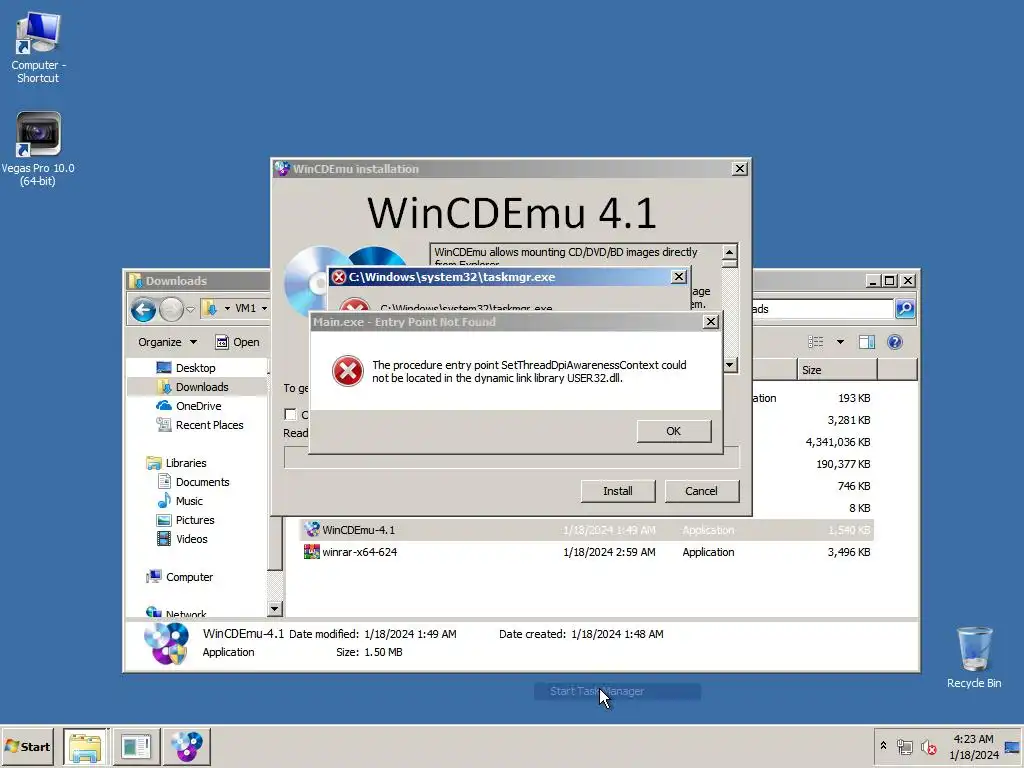Click the network tray icon
This screenshot has height=768, width=1024.
tap(904, 746)
